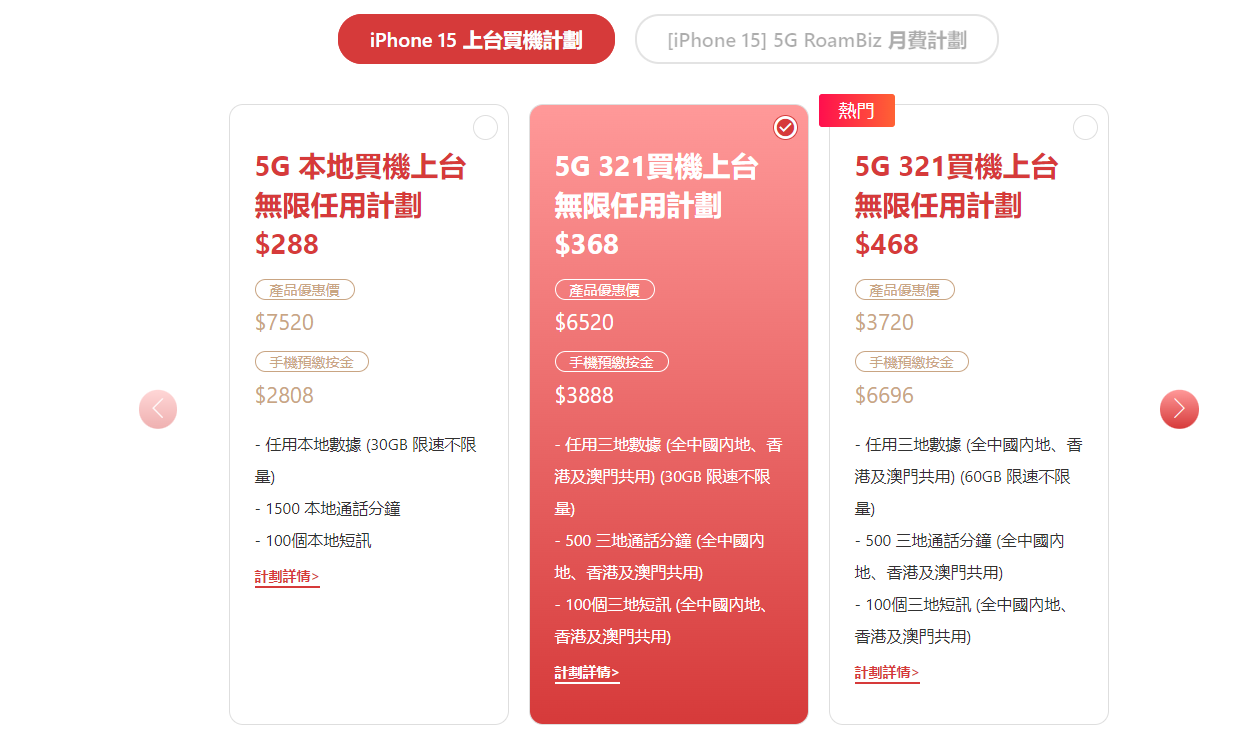Viewport: 1257px width, 746px height.
Task: Open 計劃詳情 link in the $288 plan
Action: [287, 577]
